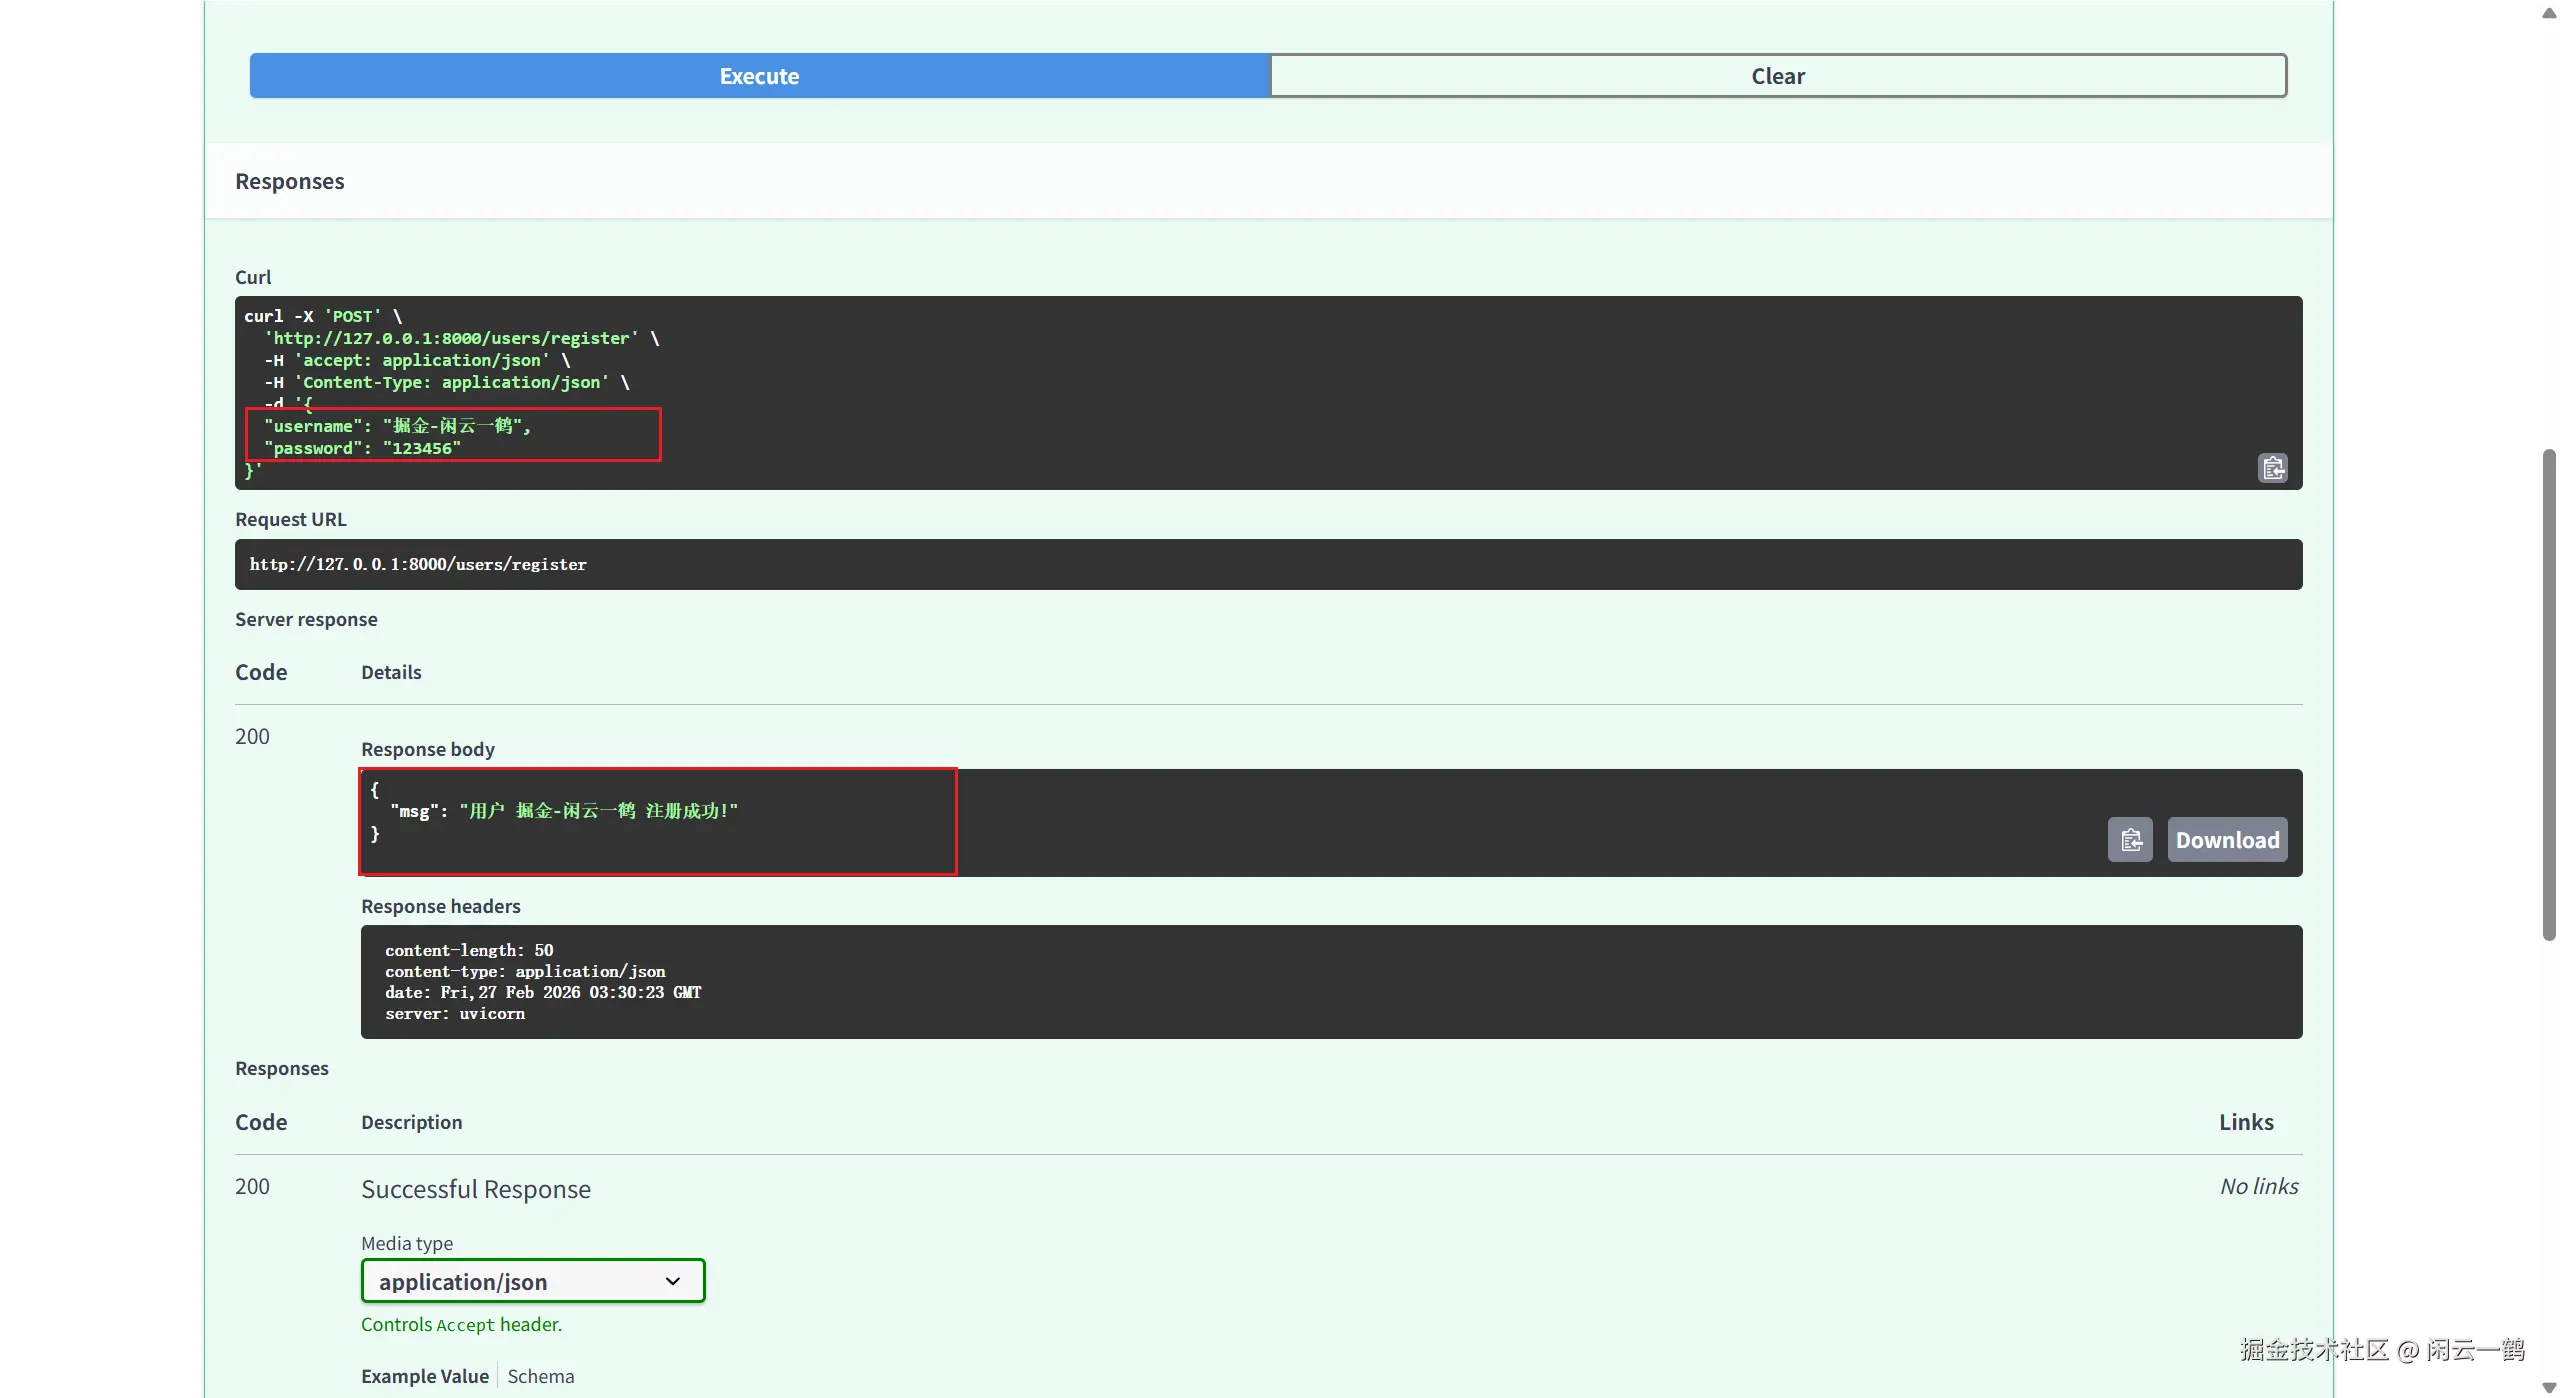The height and width of the screenshot is (1398, 2560).
Task: Select the Example Value tab
Action: click(425, 1376)
